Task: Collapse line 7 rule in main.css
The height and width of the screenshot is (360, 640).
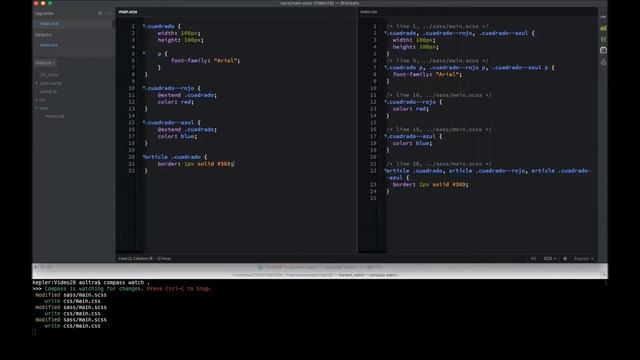Action: click(x=386, y=67)
